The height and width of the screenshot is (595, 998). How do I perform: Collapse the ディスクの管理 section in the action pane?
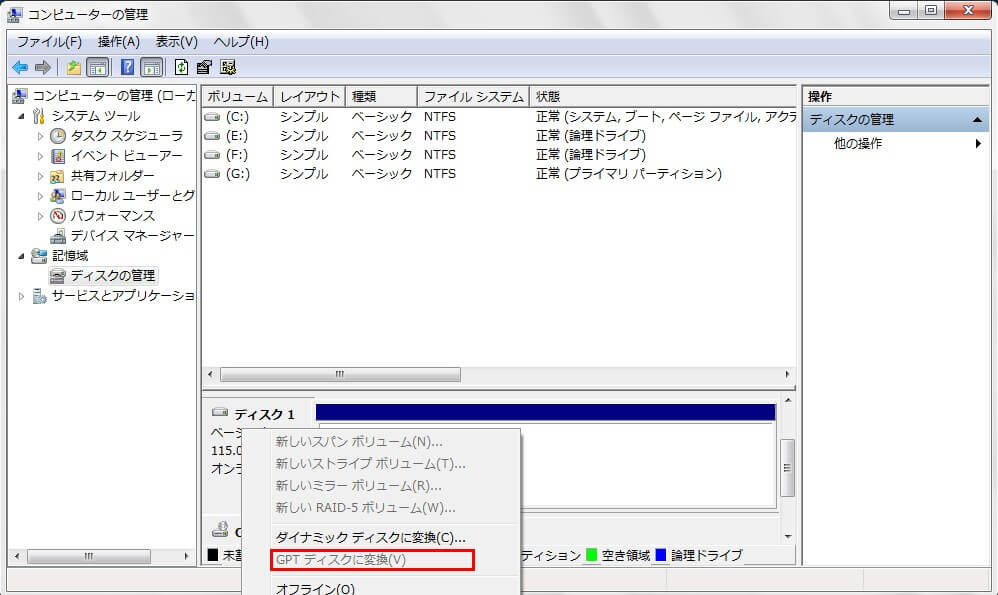coord(979,120)
